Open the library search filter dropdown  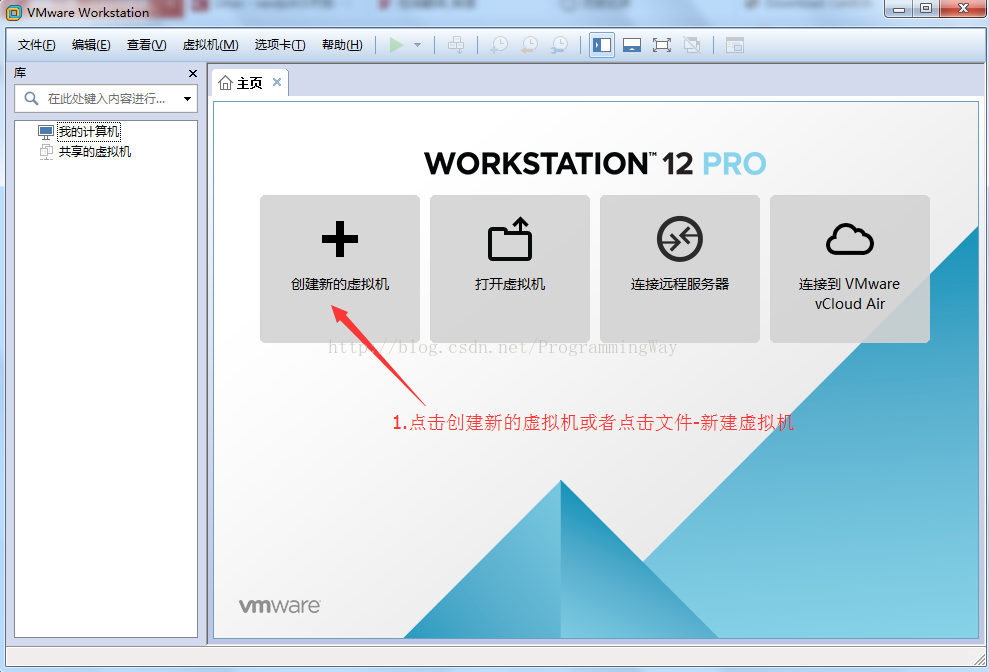coord(187,100)
